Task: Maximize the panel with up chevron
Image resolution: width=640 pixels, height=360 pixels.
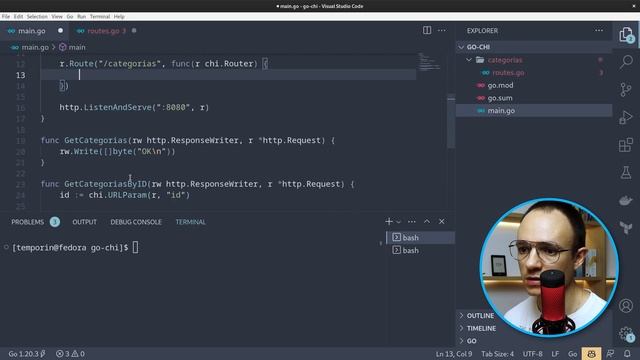Action: pos(427,221)
